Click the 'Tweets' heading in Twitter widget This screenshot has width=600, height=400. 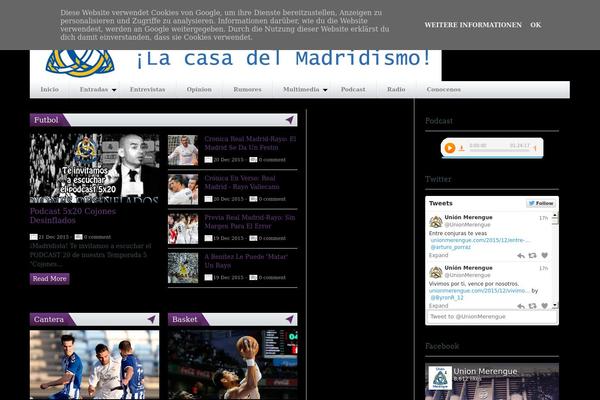[x=441, y=203]
